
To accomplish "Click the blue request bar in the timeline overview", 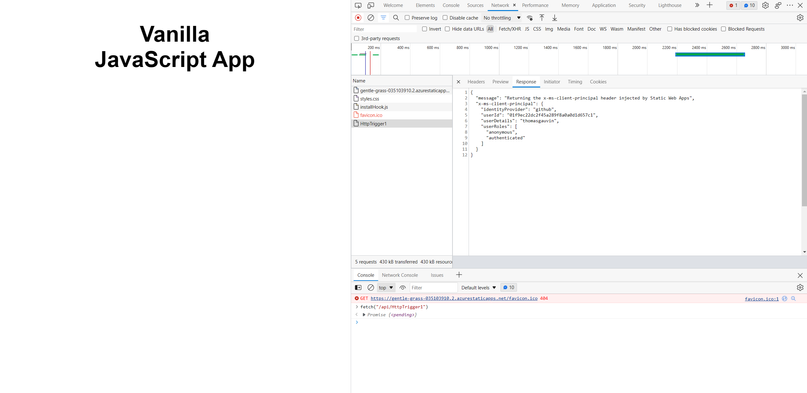I will point(710,54).
